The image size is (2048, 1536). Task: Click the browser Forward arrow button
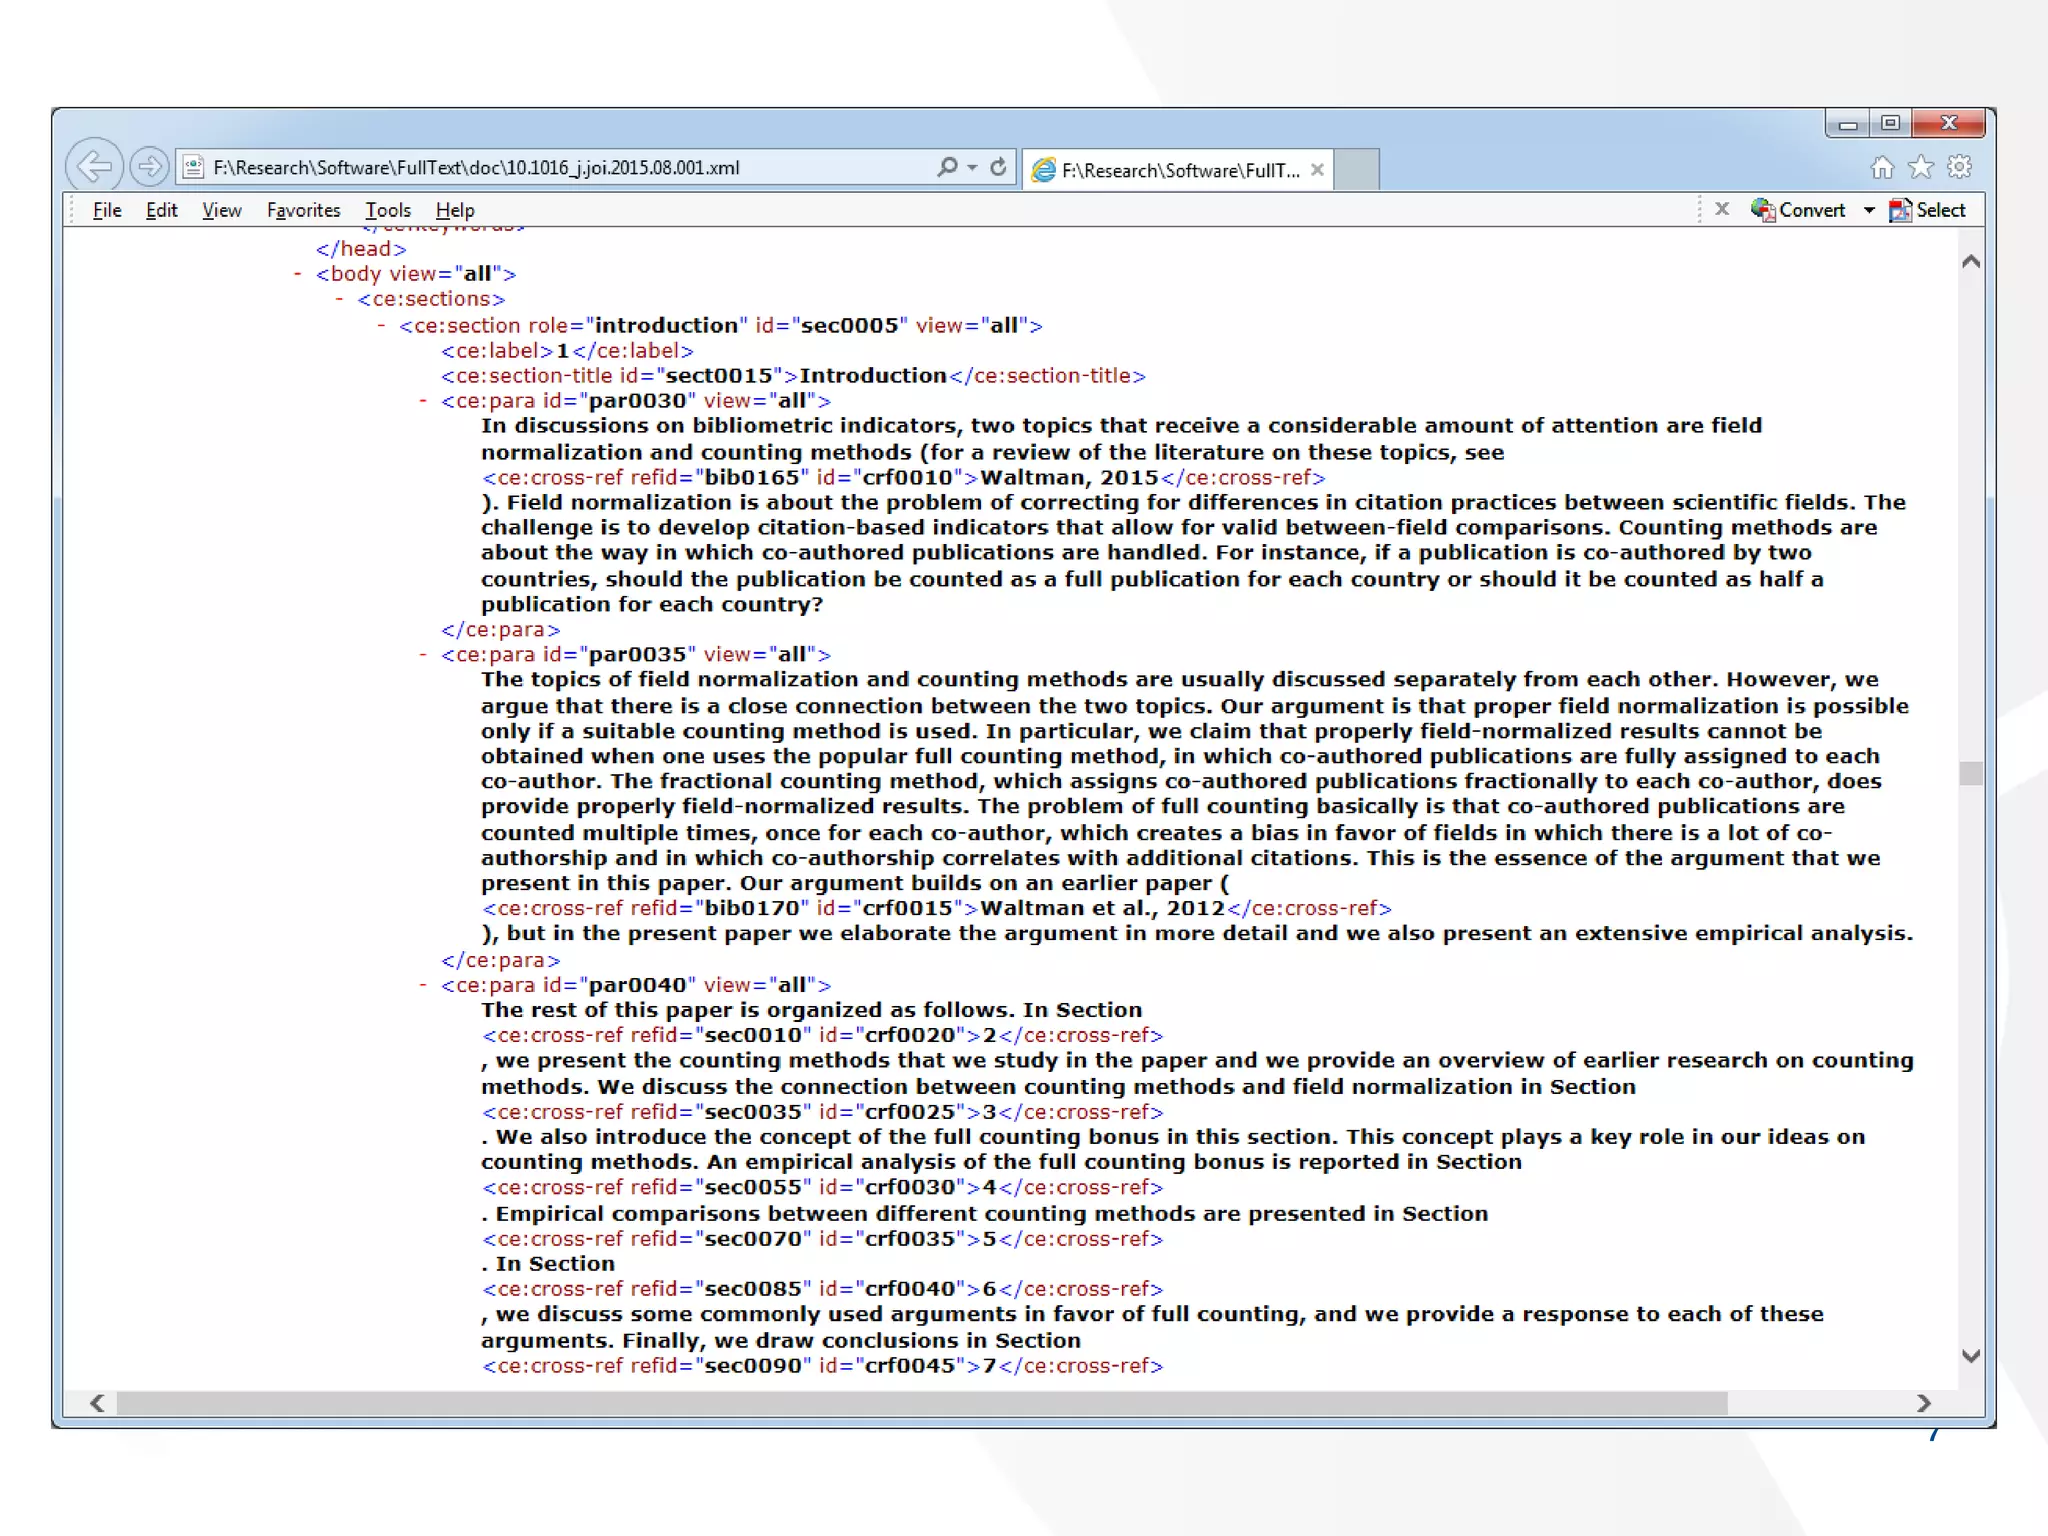149,166
